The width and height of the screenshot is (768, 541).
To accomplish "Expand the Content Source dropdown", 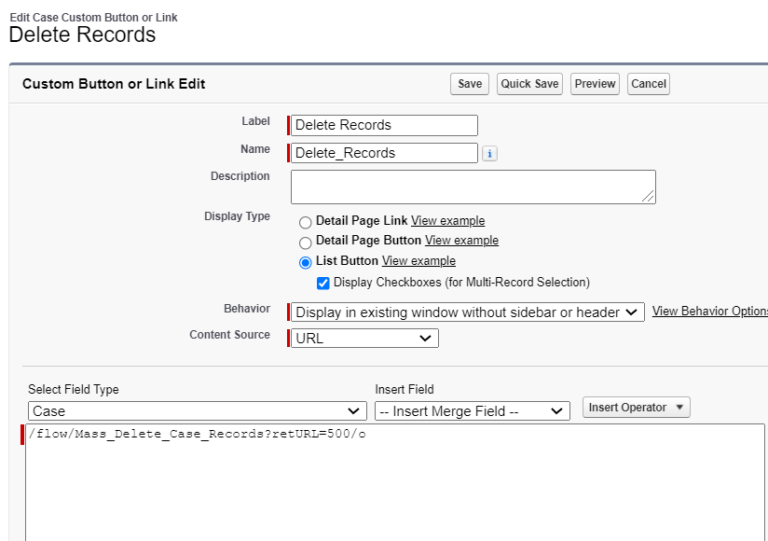I will coord(365,339).
